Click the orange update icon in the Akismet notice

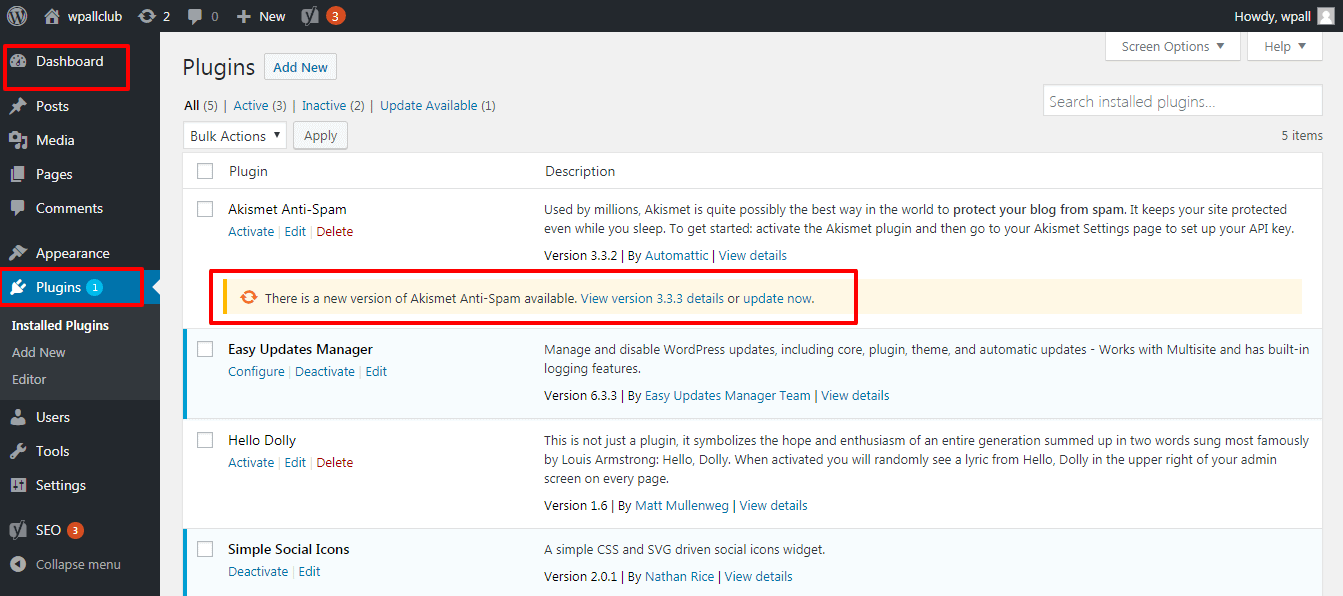pos(248,298)
